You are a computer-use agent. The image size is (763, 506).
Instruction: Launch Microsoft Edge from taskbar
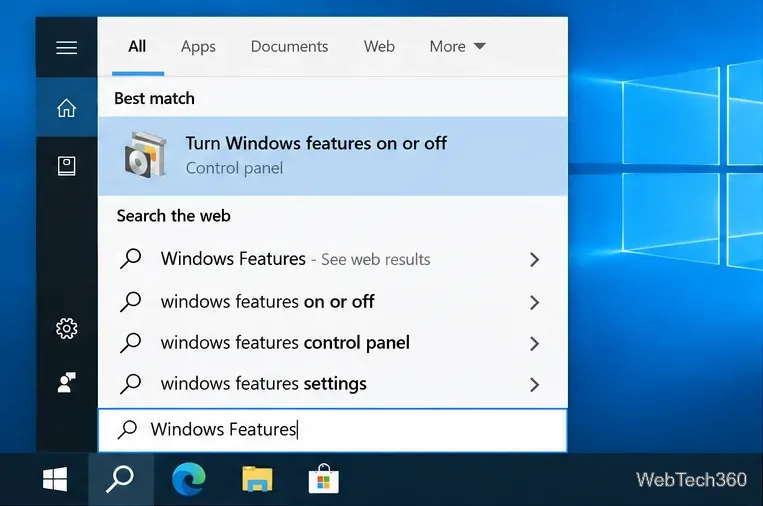189,480
